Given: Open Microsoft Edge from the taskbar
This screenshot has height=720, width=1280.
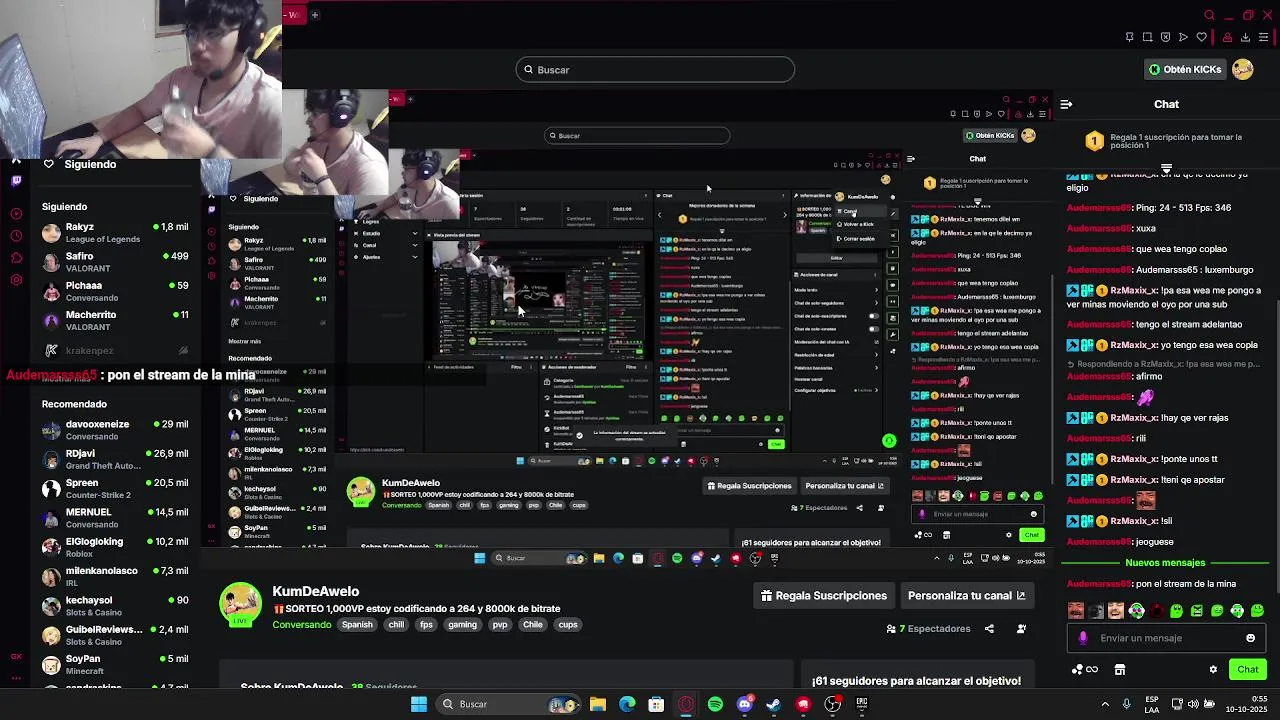Looking at the screenshot, I should click(x=627, y=704).
